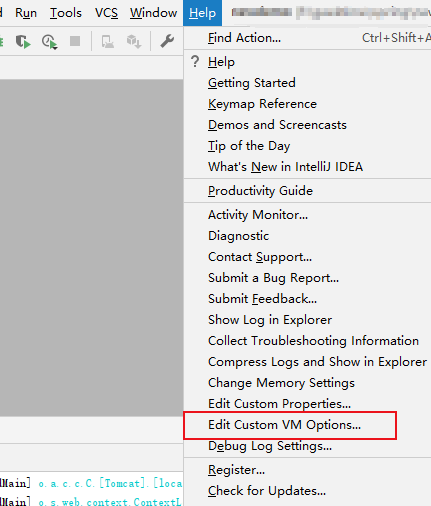Screen dimensions: 431x506
Task: Open settings via the wrench icon
Action: click(167, 41)
